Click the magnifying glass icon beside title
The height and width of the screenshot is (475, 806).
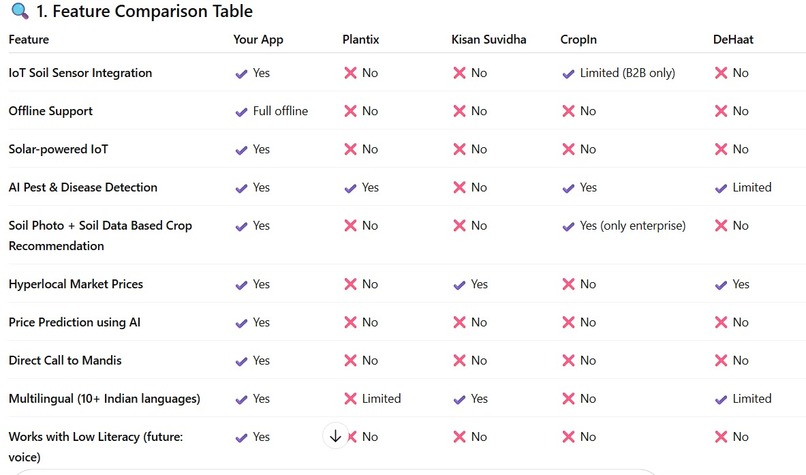point(20,11)
